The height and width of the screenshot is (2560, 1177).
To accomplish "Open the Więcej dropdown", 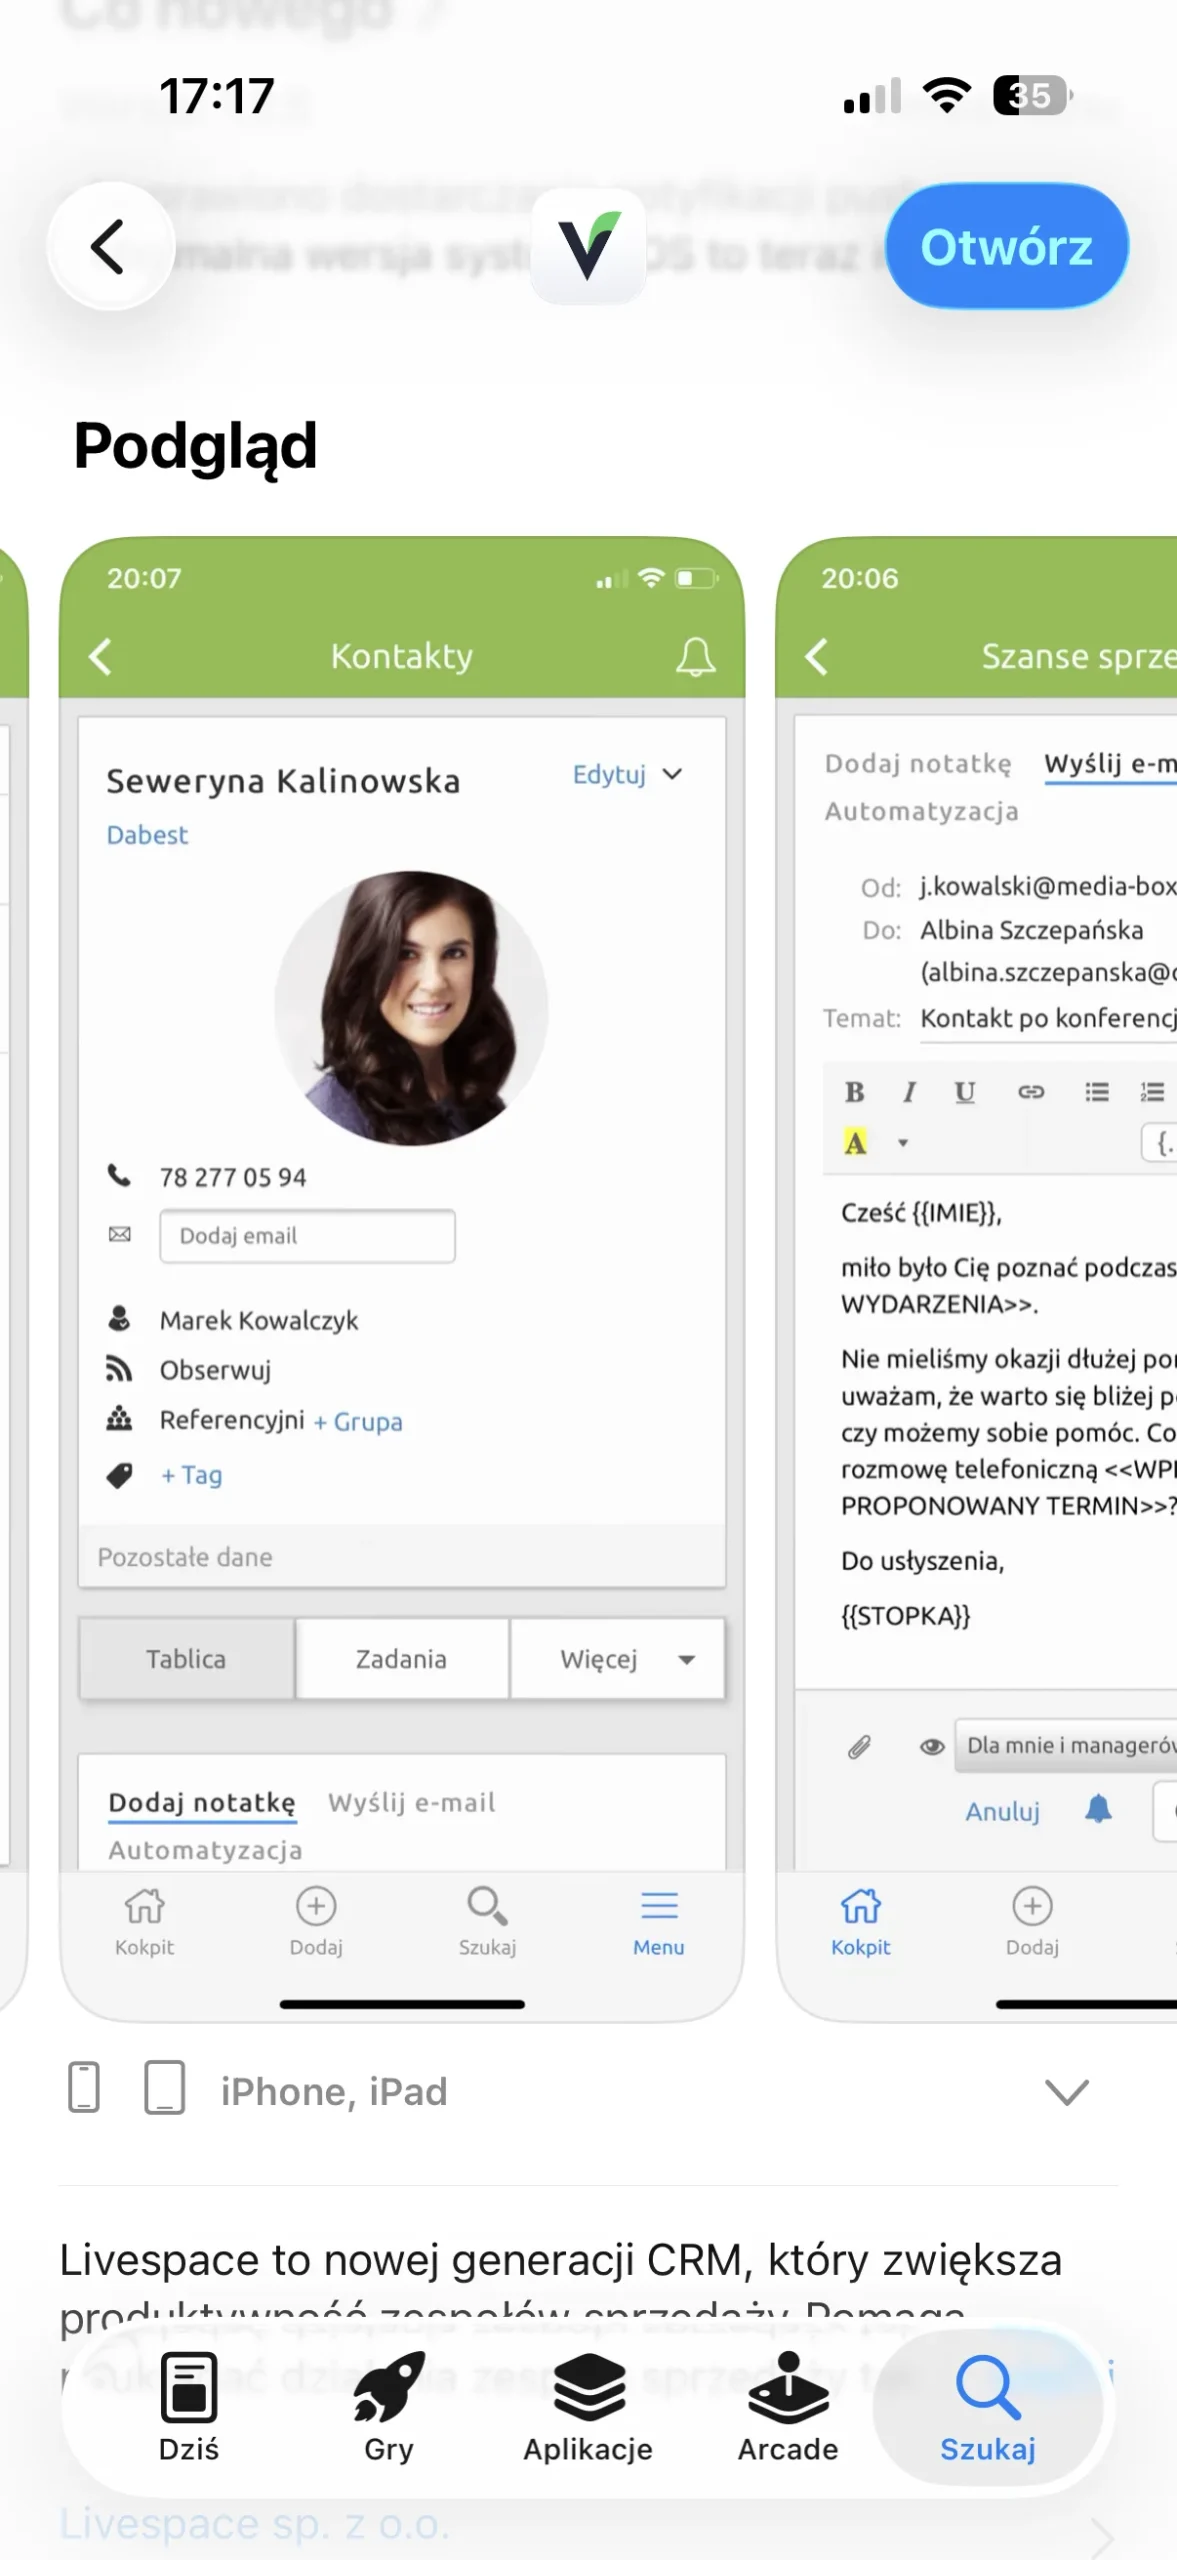I will click(x=618, y=1659).
